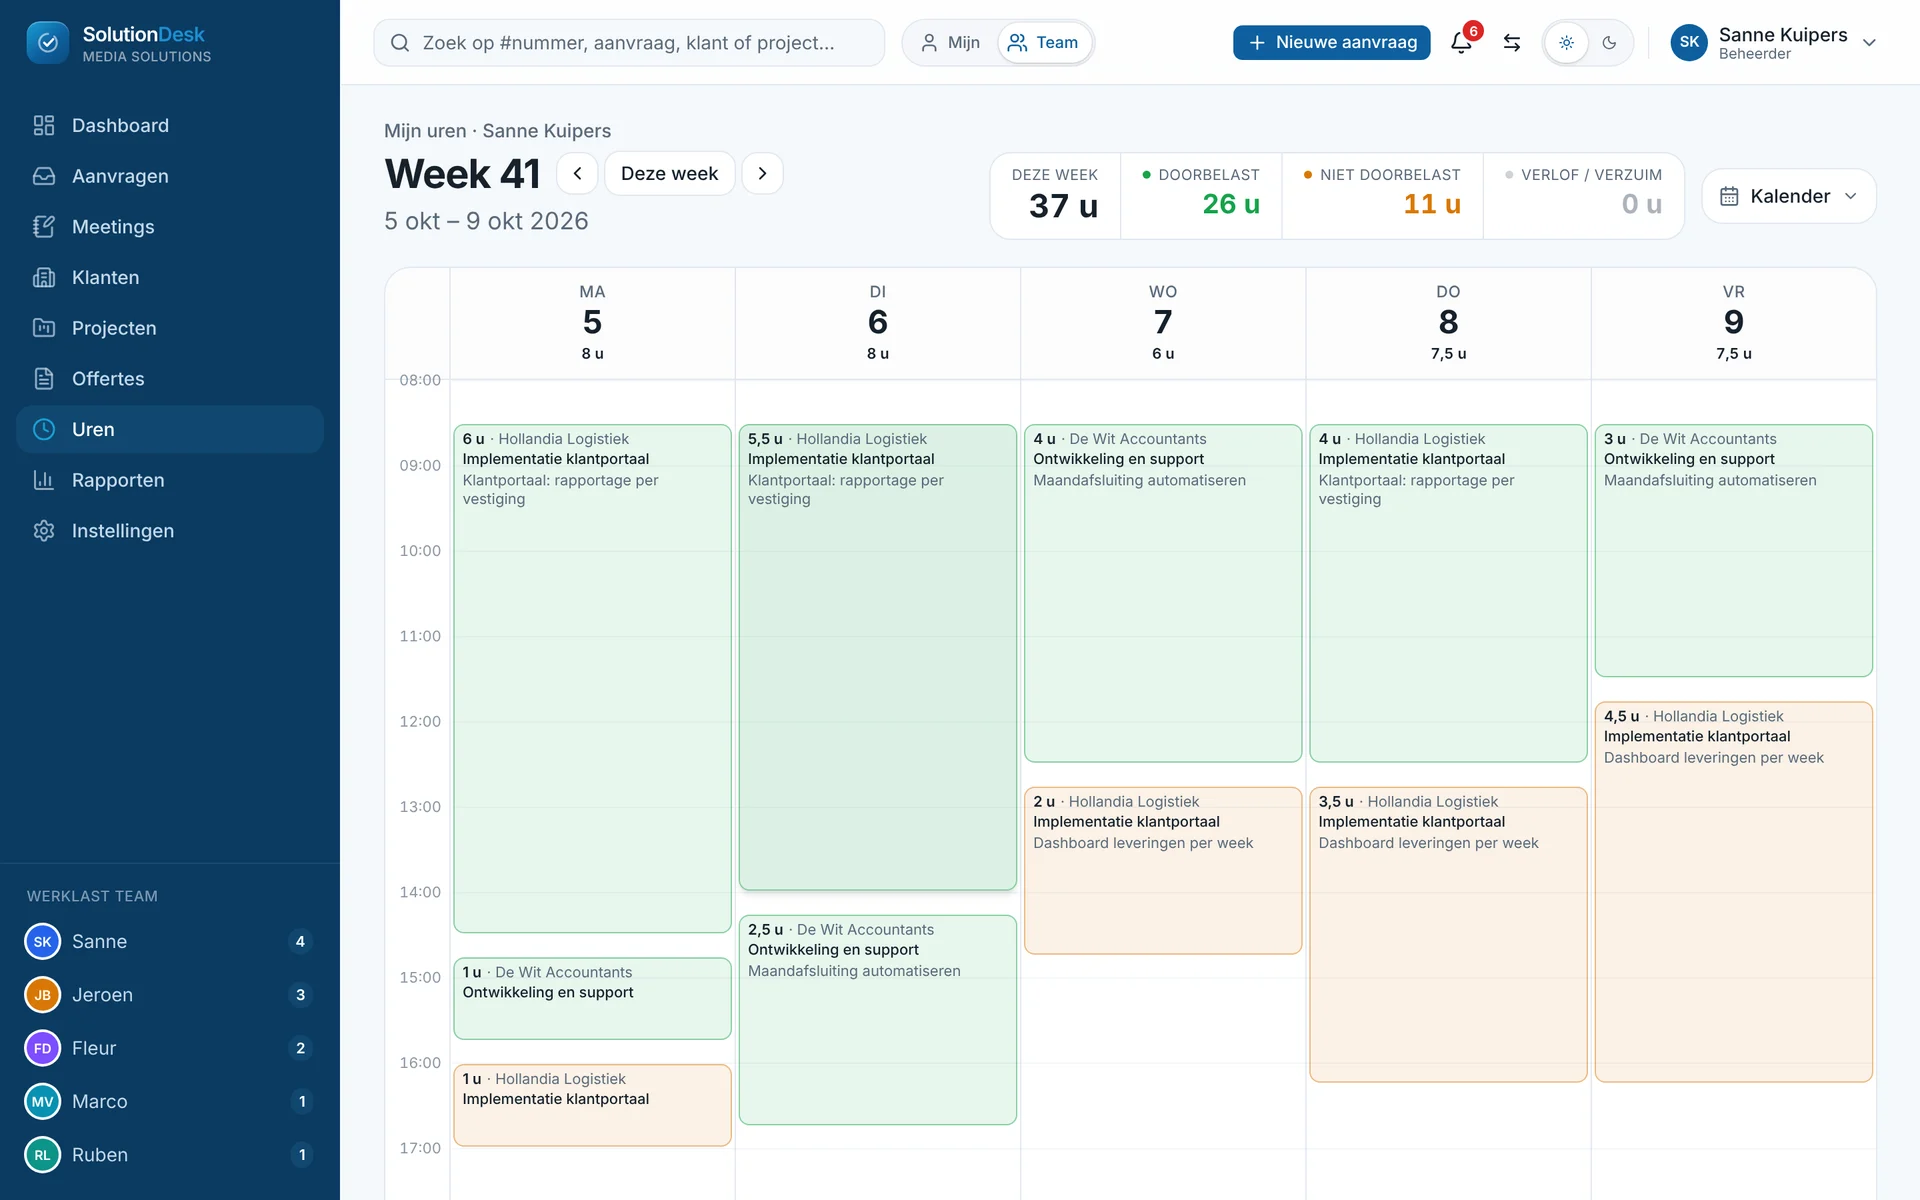Screen dimensions: 1920x1200
Task: Click Fleur's FD avatar in workload list
Action: (43, 1048)
